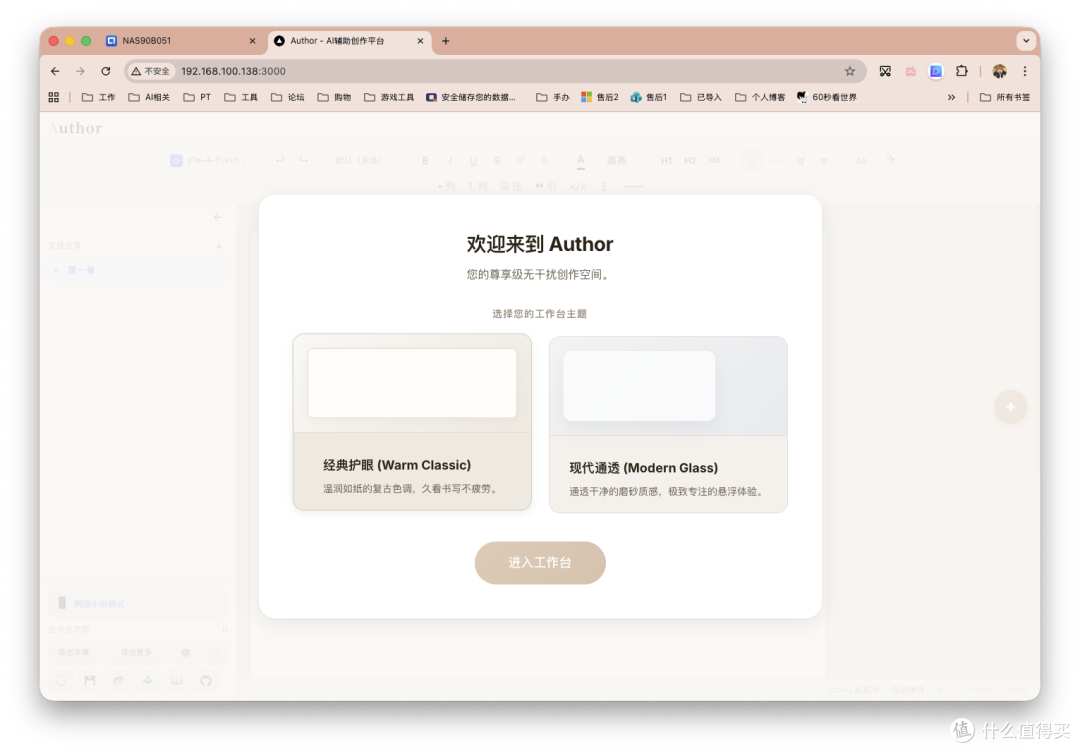Open the 安全储存您的数据 bookmark

pyautogui.click(x=470, y=97)
